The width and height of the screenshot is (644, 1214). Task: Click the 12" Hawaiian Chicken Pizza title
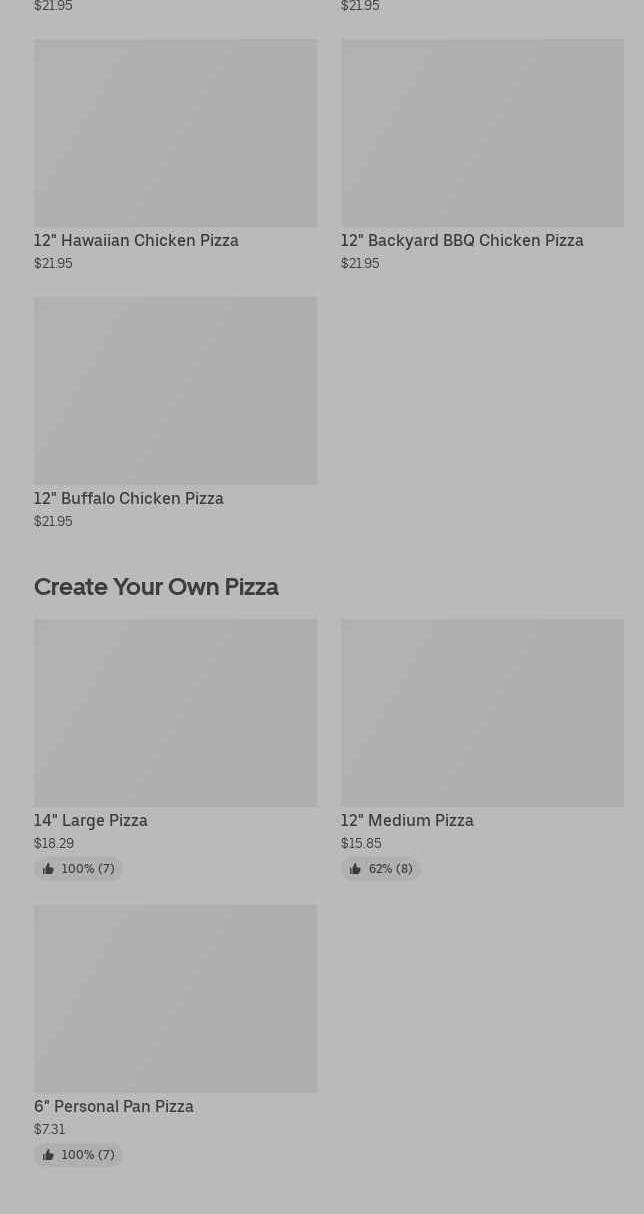[x=136, y=241]
